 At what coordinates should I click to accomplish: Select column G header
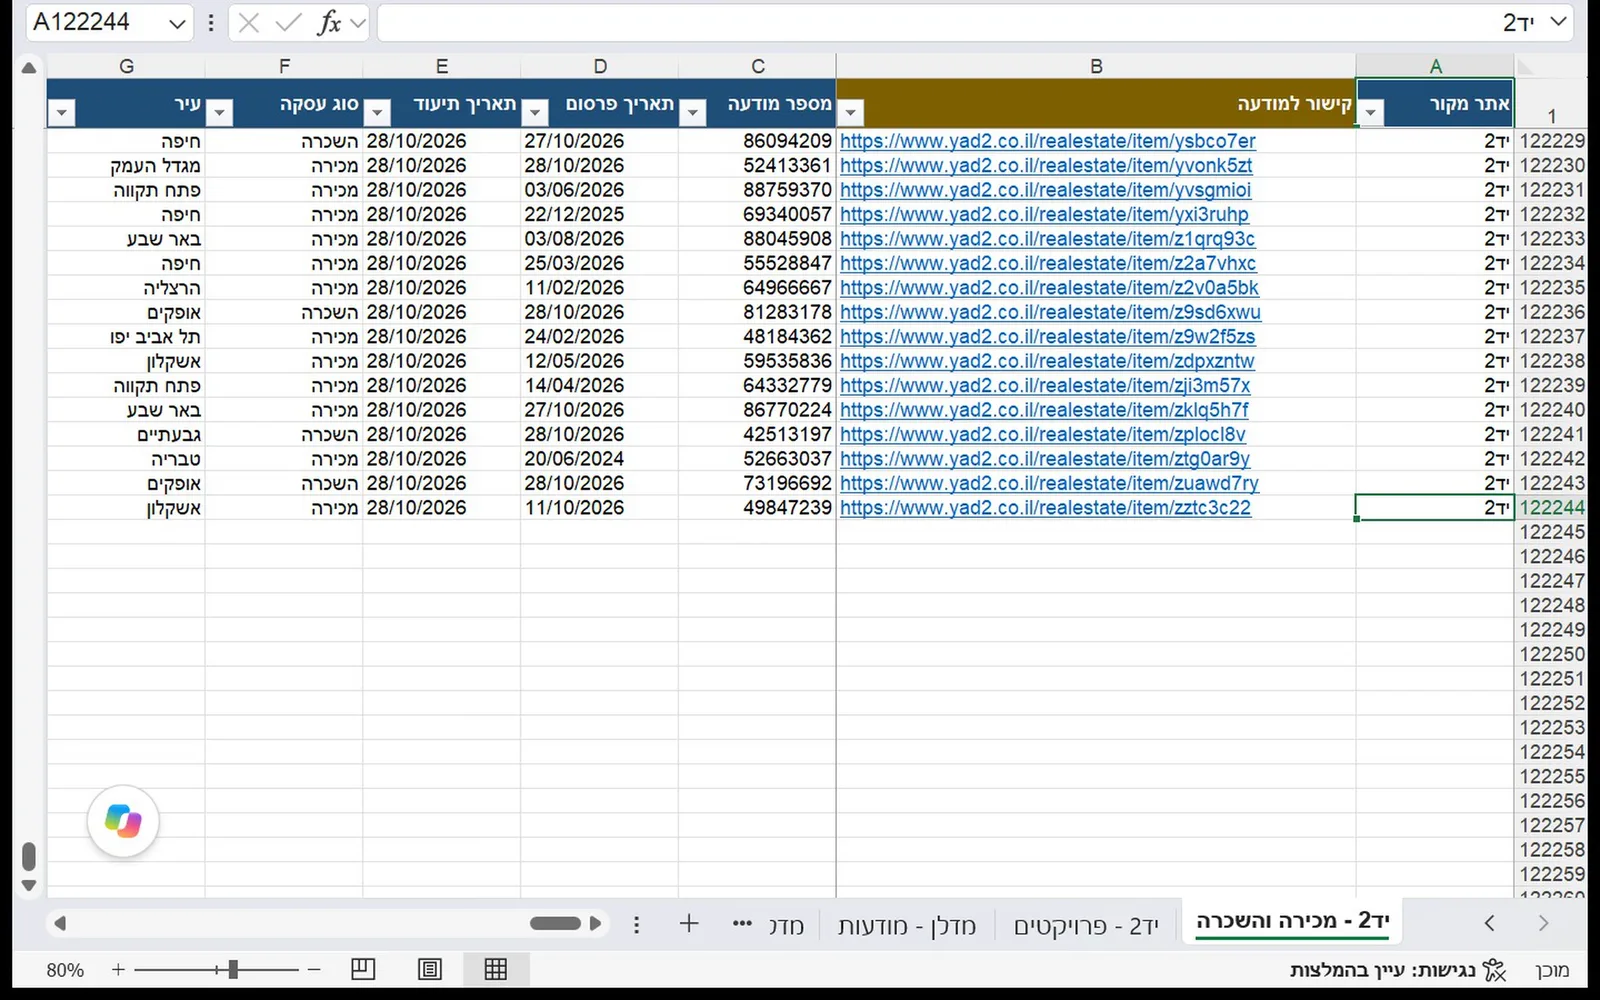coord(126,66)
